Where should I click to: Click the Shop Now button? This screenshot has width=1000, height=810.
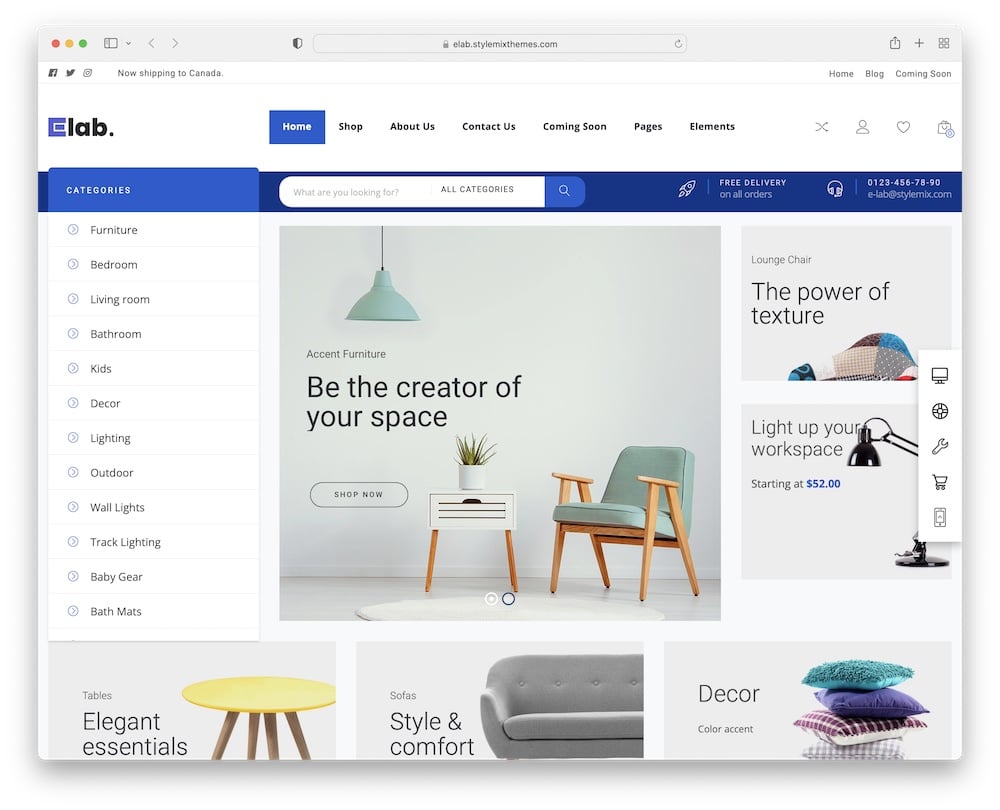358,494
